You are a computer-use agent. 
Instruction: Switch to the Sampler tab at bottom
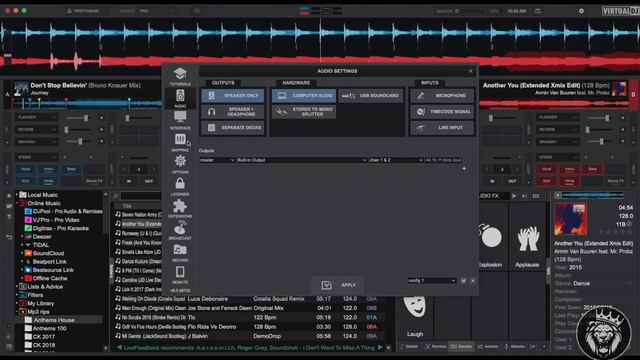[461, 347]
